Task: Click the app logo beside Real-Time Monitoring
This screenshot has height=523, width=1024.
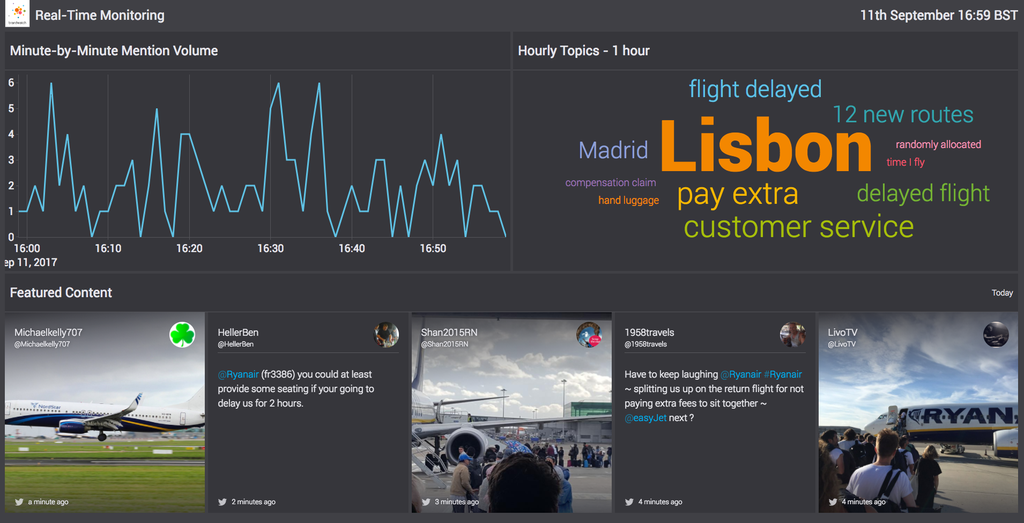Action: click(x=17, y=15)
